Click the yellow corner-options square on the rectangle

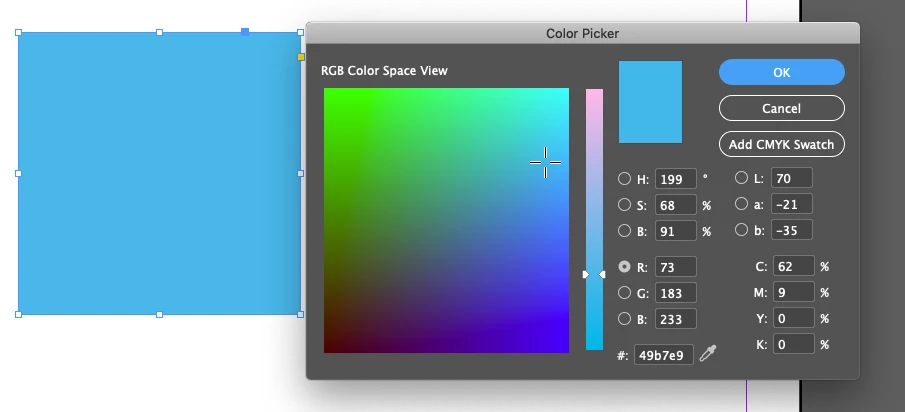tap(301, 57)
